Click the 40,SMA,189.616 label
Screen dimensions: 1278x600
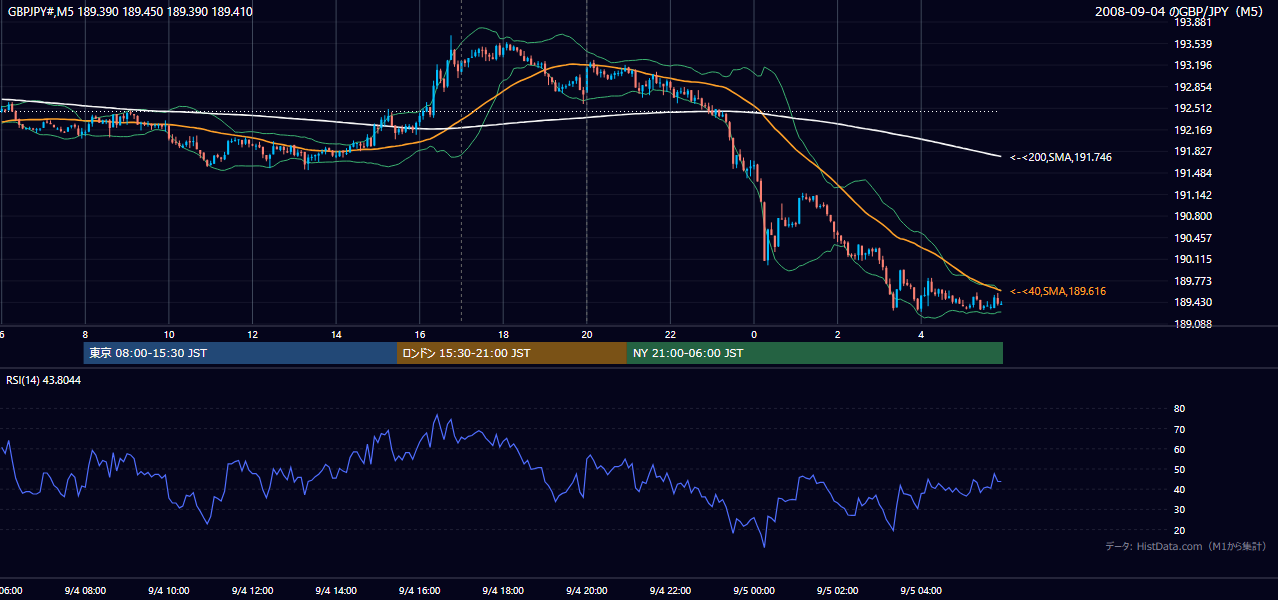point(1058,291)
